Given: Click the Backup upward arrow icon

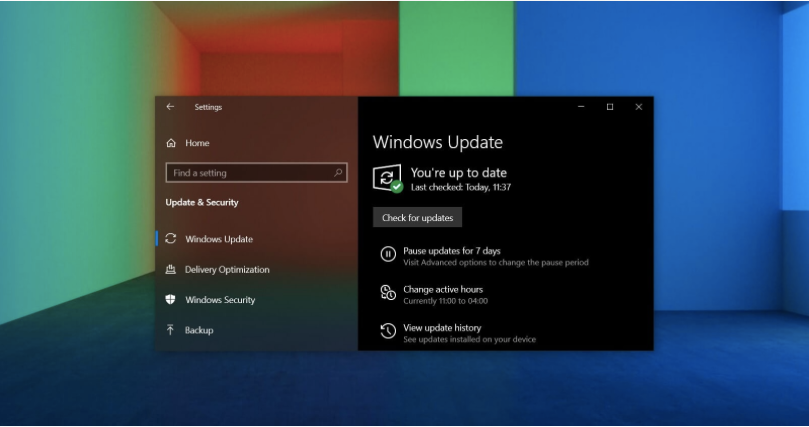Looking at the screenshot, I should point(170,330).
